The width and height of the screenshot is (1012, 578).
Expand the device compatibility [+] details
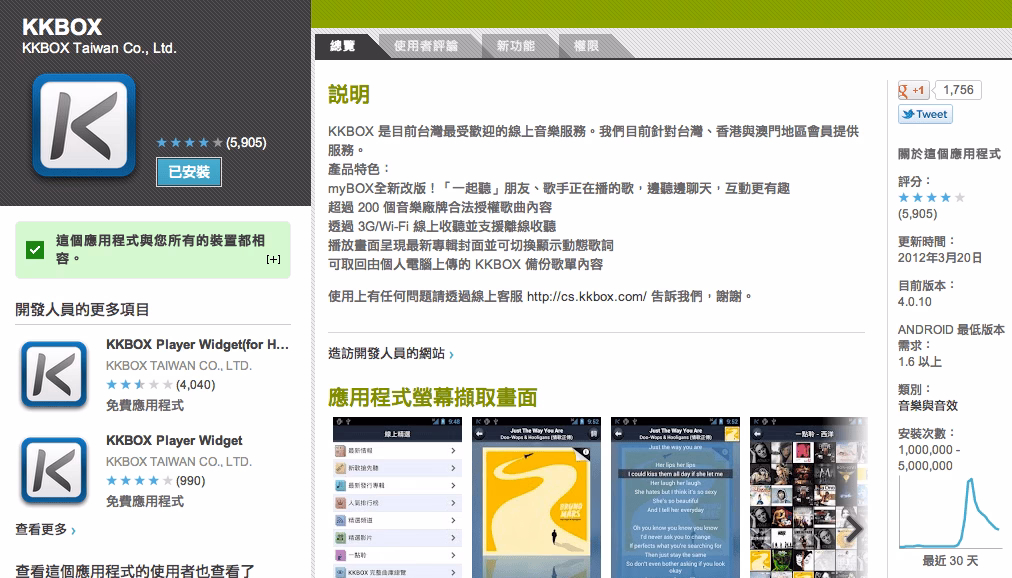273,259
